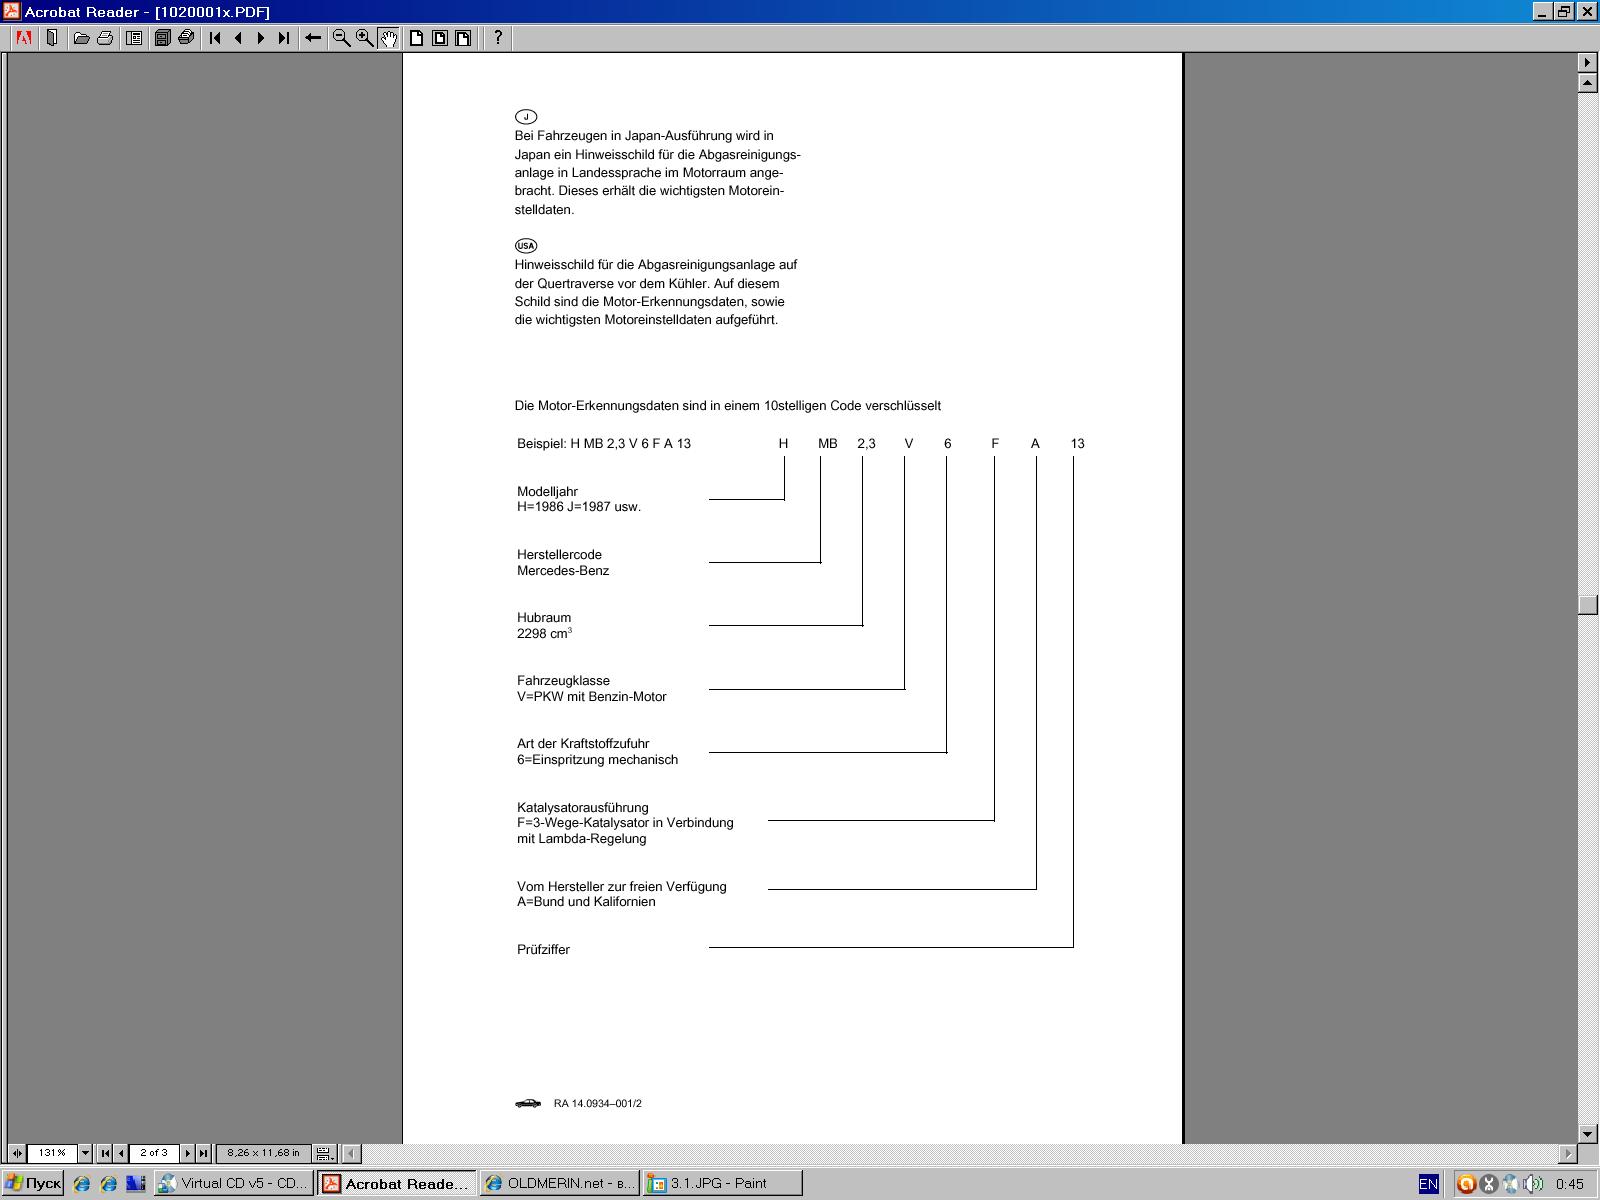1600x1200 pixels.
Task: Click small right arrow above vertical scrollbar
Action: point(1588,62)
